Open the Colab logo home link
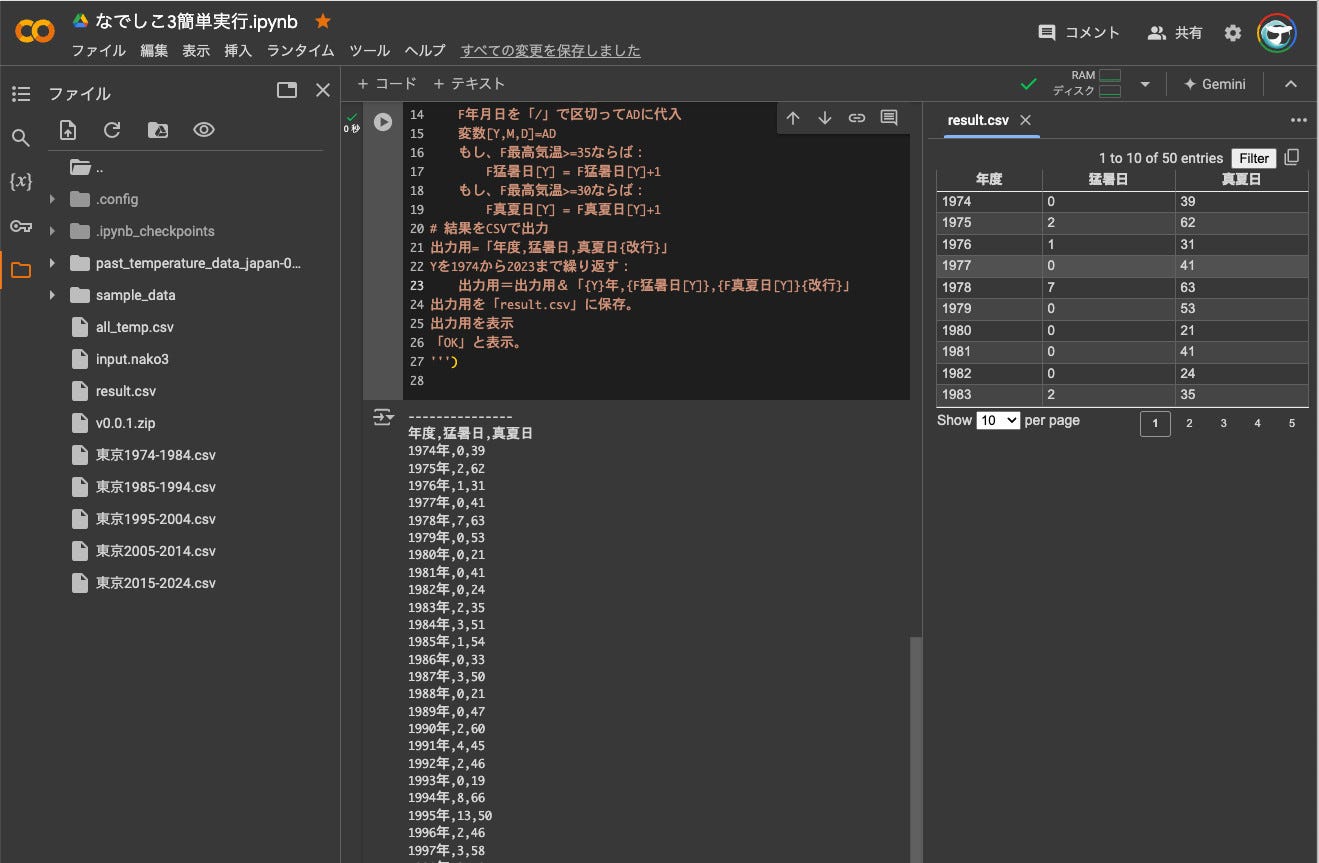Screen dimensions: 1319x863 [35, 33]
